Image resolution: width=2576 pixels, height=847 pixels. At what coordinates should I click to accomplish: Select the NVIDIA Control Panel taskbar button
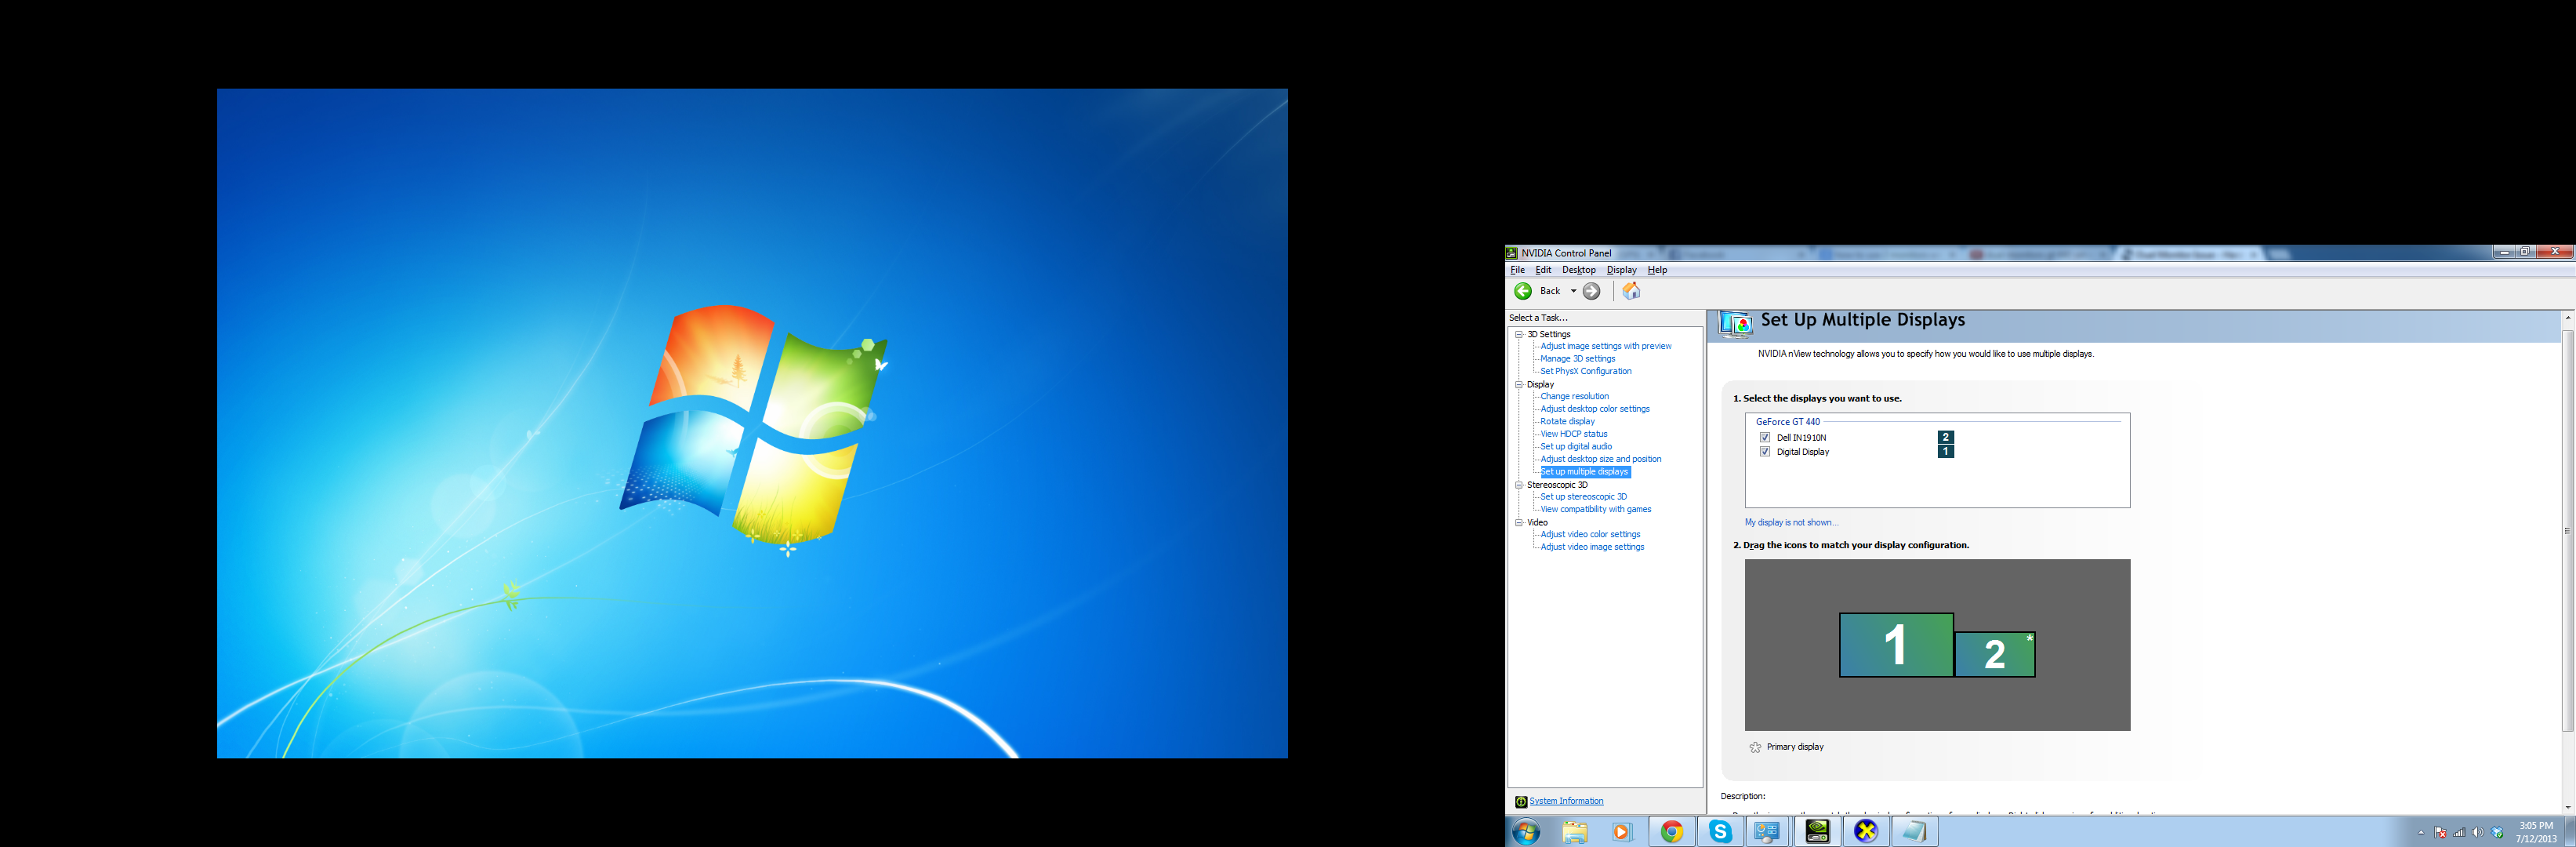pyautogui.click(x=1817, y=832)
